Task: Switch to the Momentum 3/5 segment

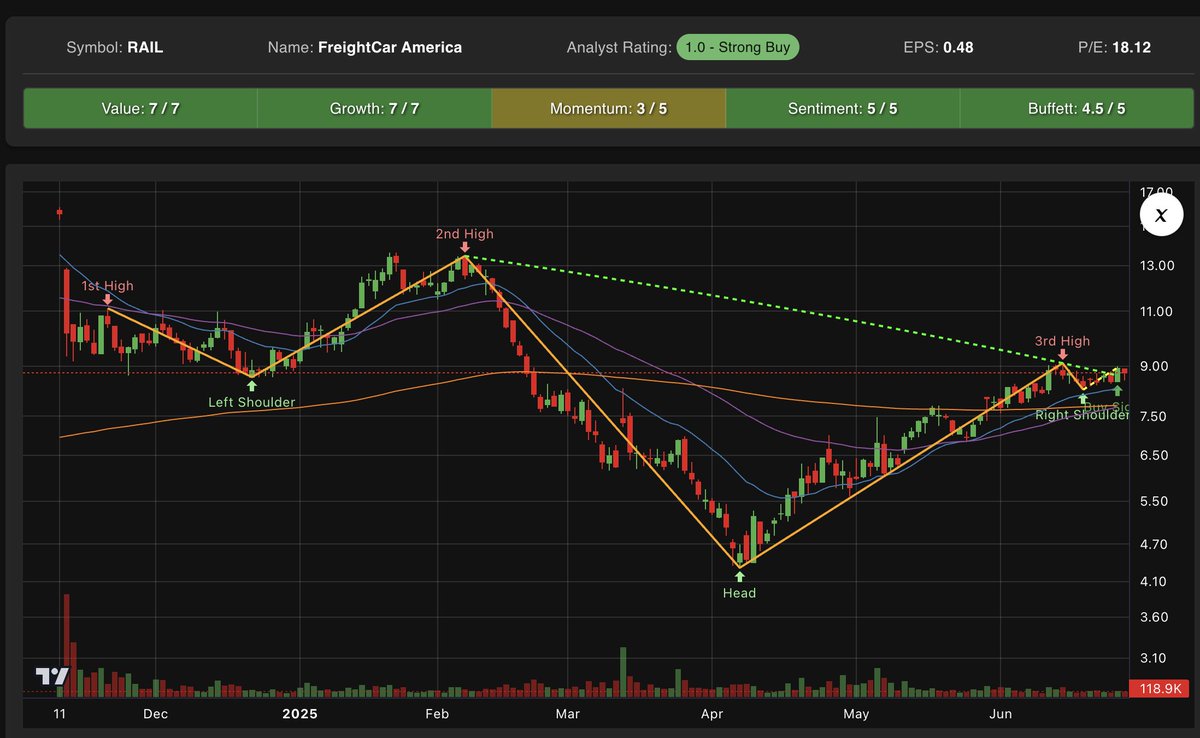Action: pyautogui.click(x=608, y=108)
